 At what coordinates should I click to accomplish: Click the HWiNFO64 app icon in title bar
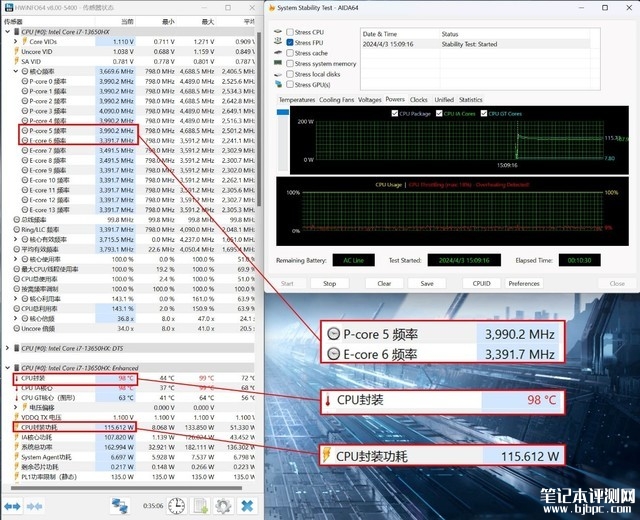[x=9, y=7]
